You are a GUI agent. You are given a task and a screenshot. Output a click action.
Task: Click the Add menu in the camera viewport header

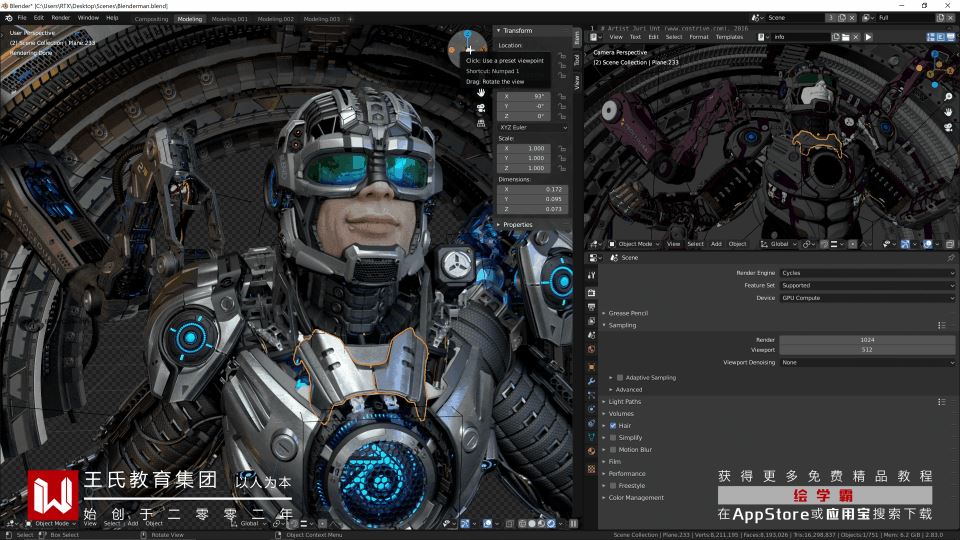pos(716,244)
